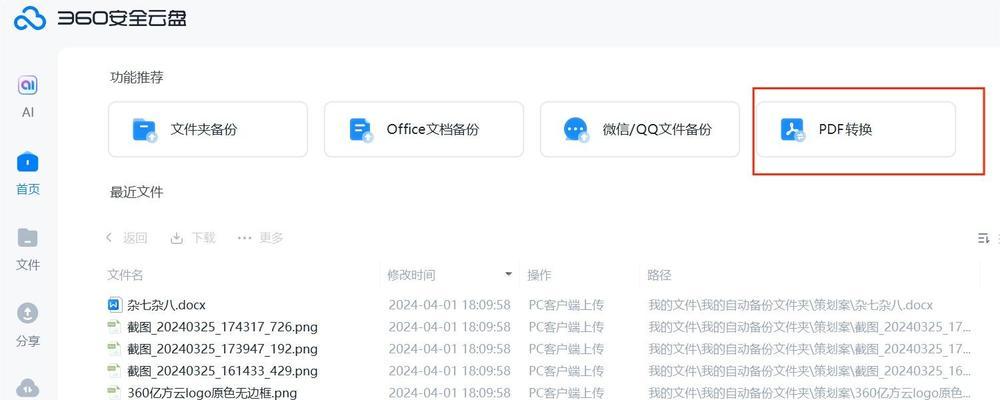Image resolution: width=1000 pixels, height=400 pixels.
Task: Click the path cell of 截图_20240325_161433_429.png
Action: (810, 371)
